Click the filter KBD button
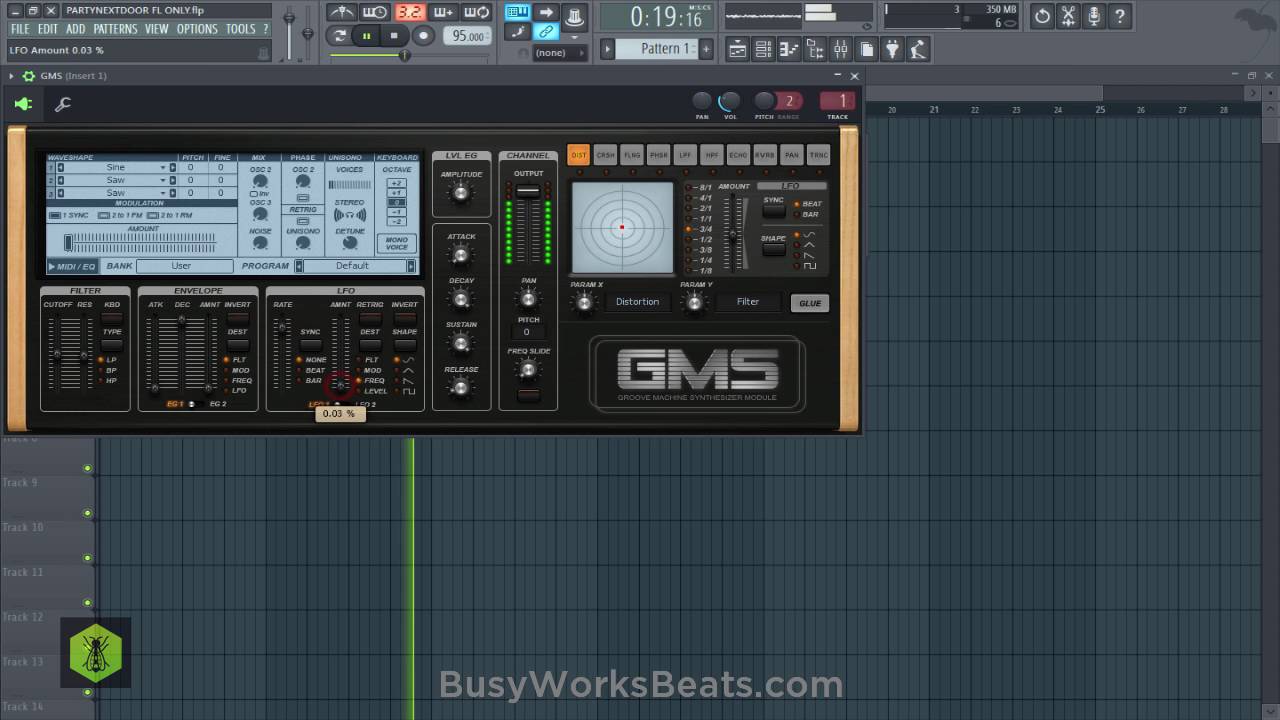The image size is (1280, 720). (112, 318)
